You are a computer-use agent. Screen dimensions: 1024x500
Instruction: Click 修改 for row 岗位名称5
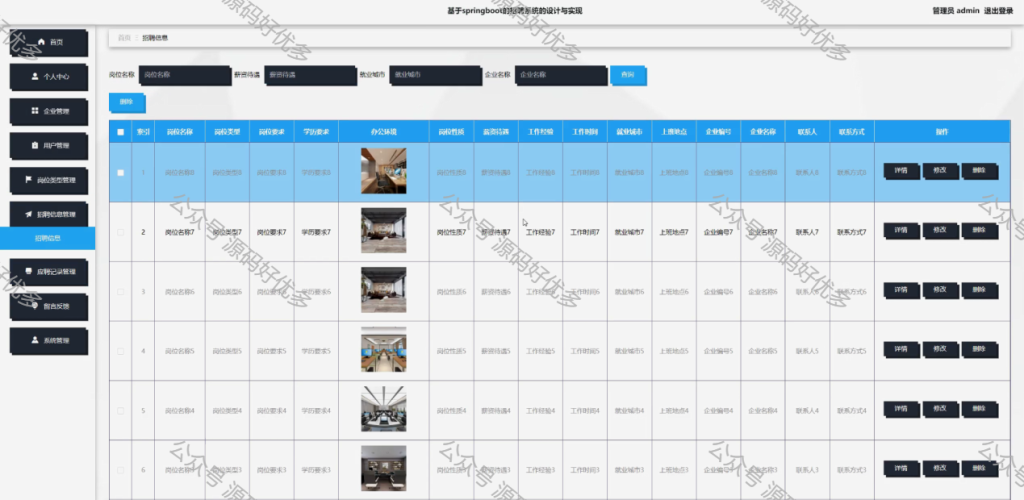tap(940, 350)
